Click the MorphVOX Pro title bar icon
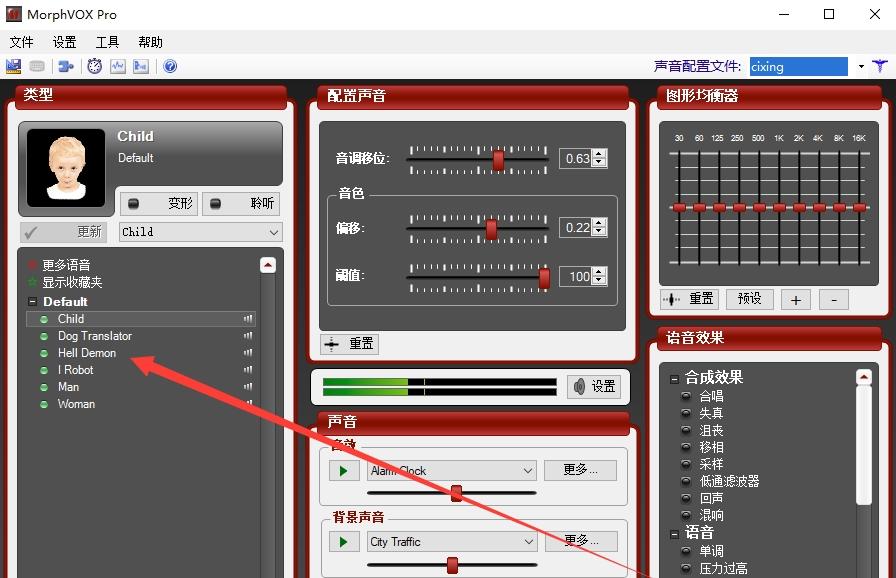Image resolution: width=896 pixels, height=578 pixels. 14,14
